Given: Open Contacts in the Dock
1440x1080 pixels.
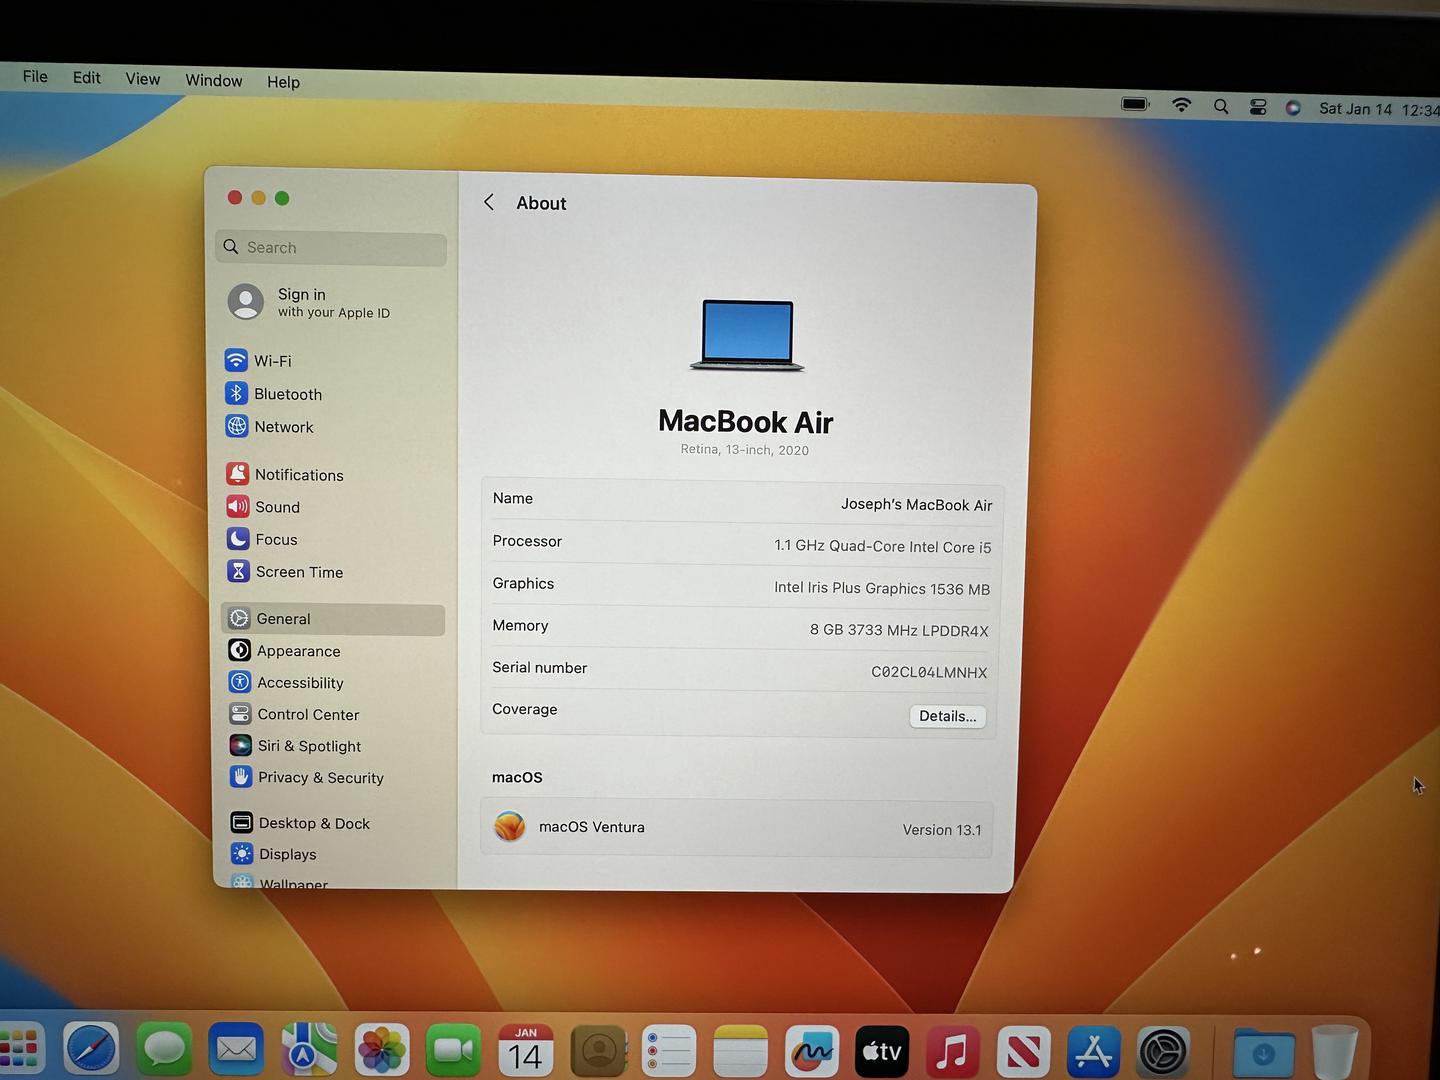Looking at the screenshot, I should click(598, 1051).
